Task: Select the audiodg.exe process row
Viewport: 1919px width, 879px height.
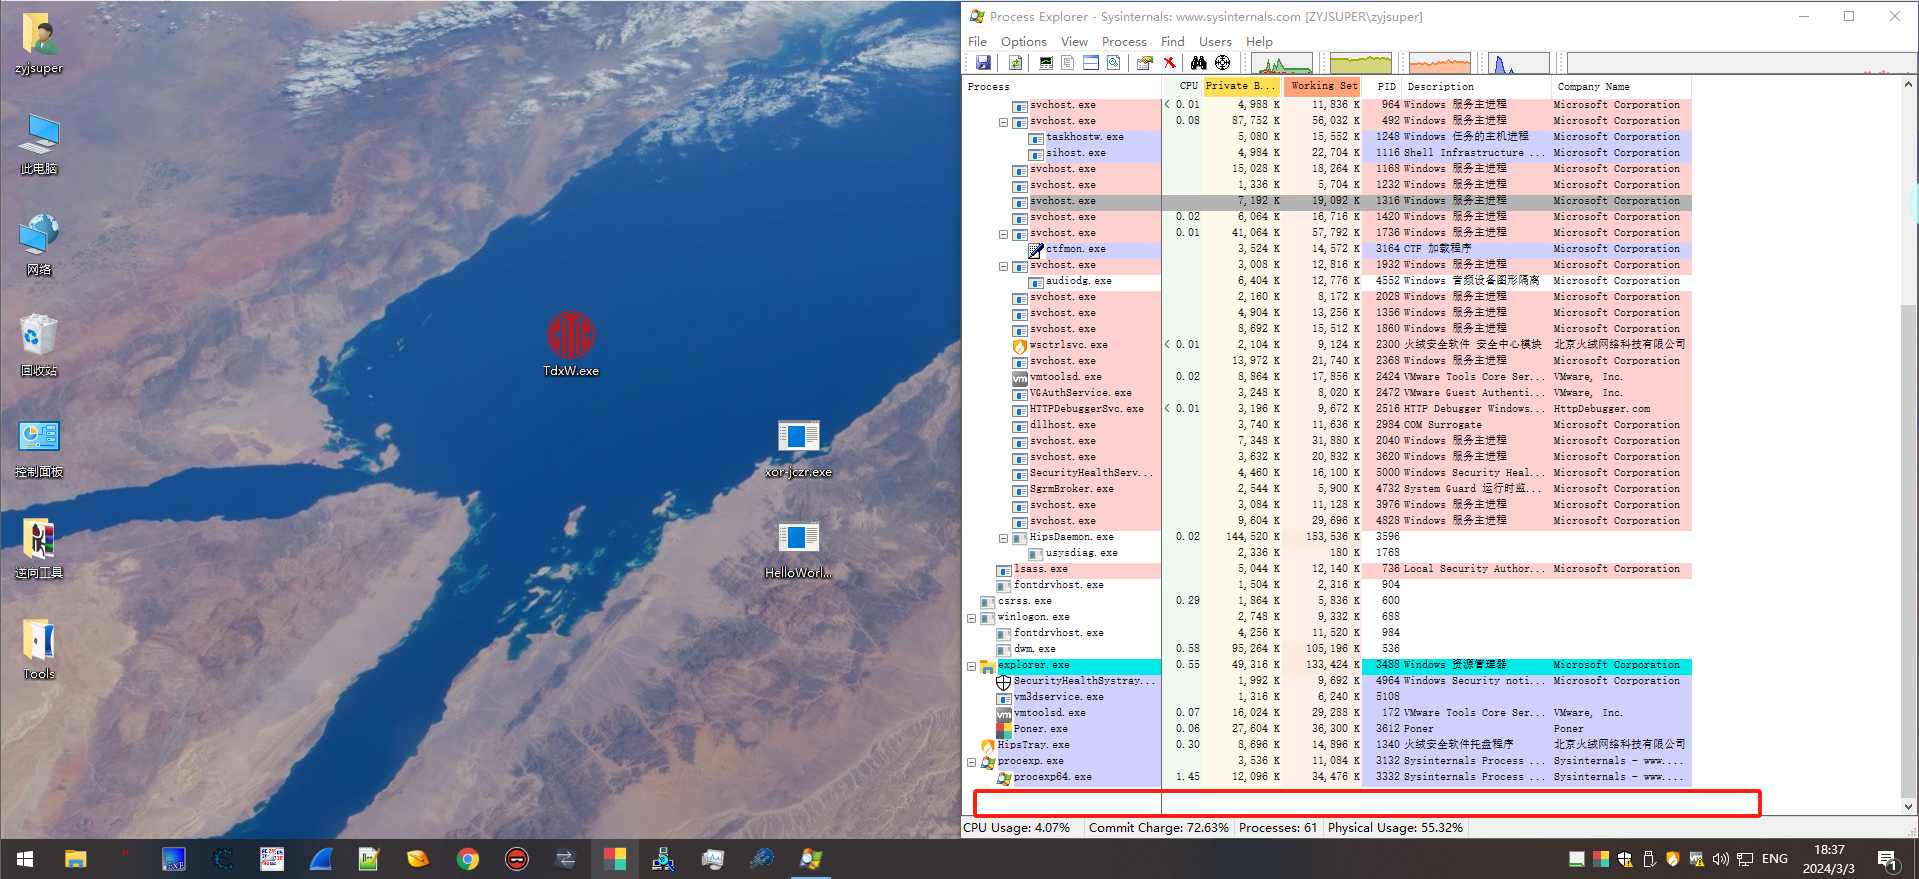Action: click(x=1327, y=281)
